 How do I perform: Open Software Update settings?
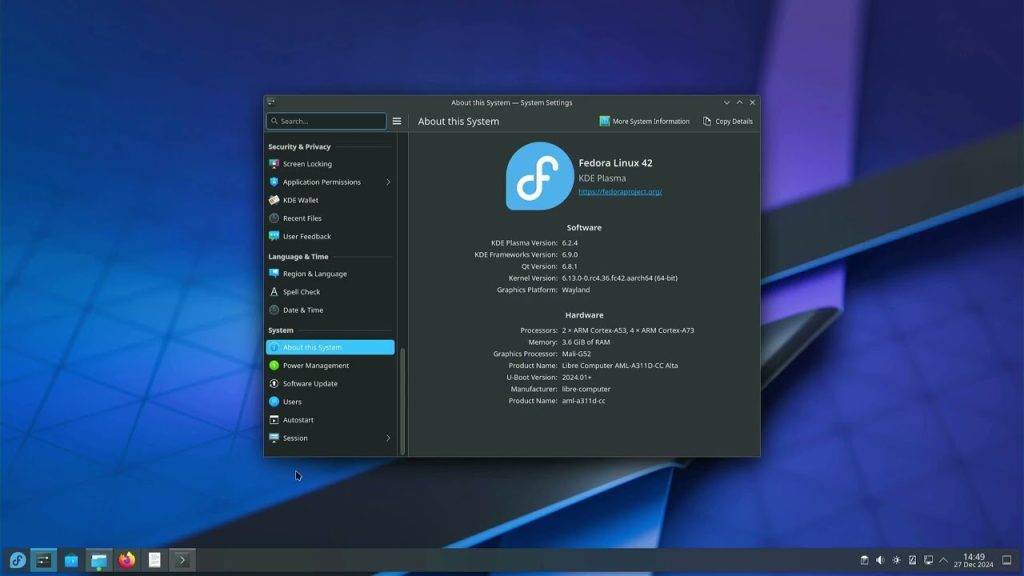pos(330,383)
